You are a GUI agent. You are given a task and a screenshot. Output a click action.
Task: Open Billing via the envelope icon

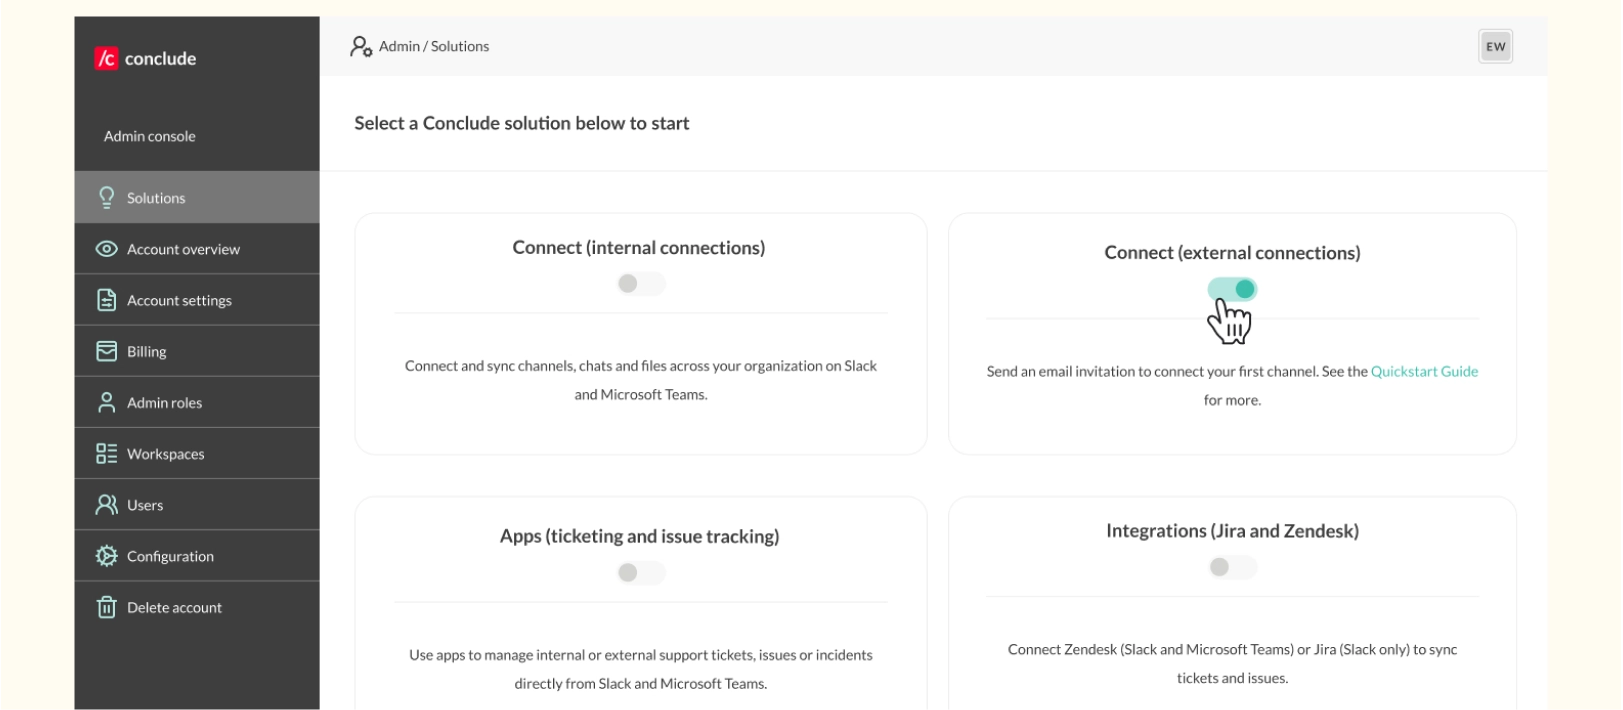tap(106, 350)
